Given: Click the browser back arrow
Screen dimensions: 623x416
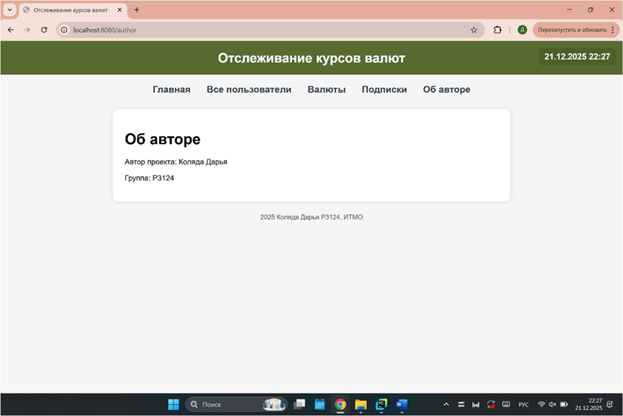Looking at the screenshot, I should pyautogui.click(x=11, y=30).
